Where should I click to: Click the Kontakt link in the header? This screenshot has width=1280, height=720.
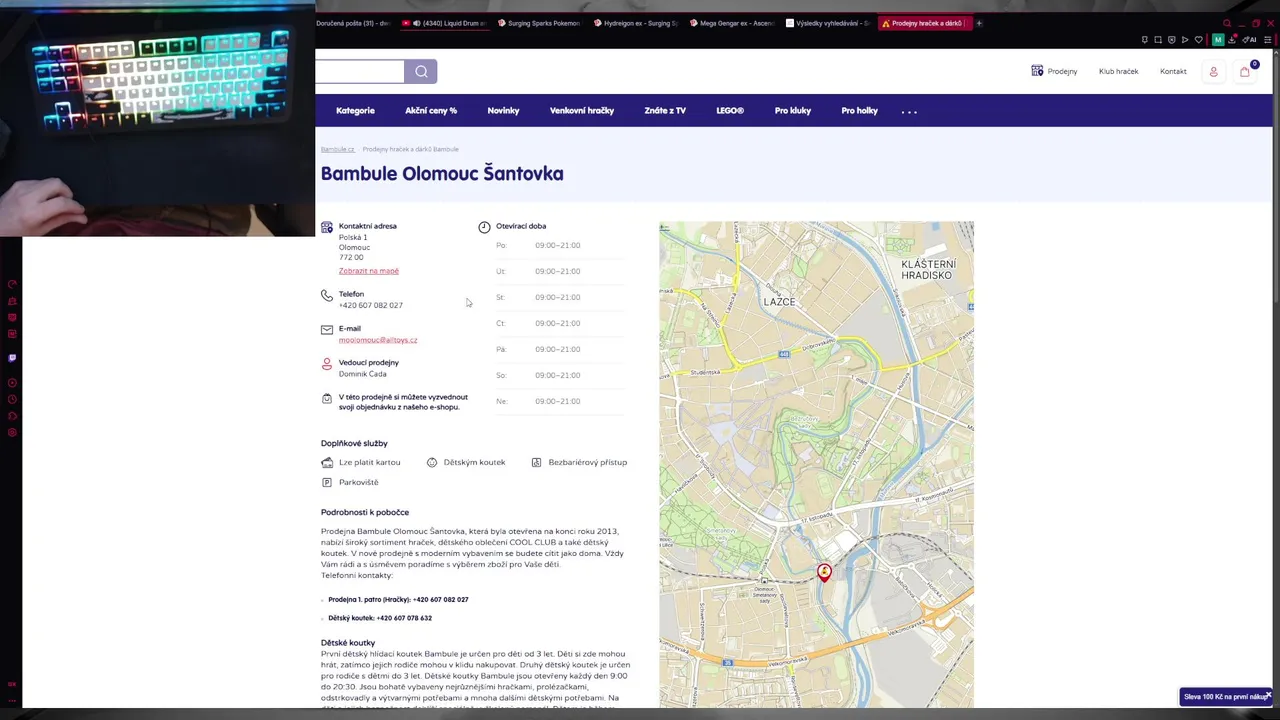pyautogui.click(x=1173, y=72)
